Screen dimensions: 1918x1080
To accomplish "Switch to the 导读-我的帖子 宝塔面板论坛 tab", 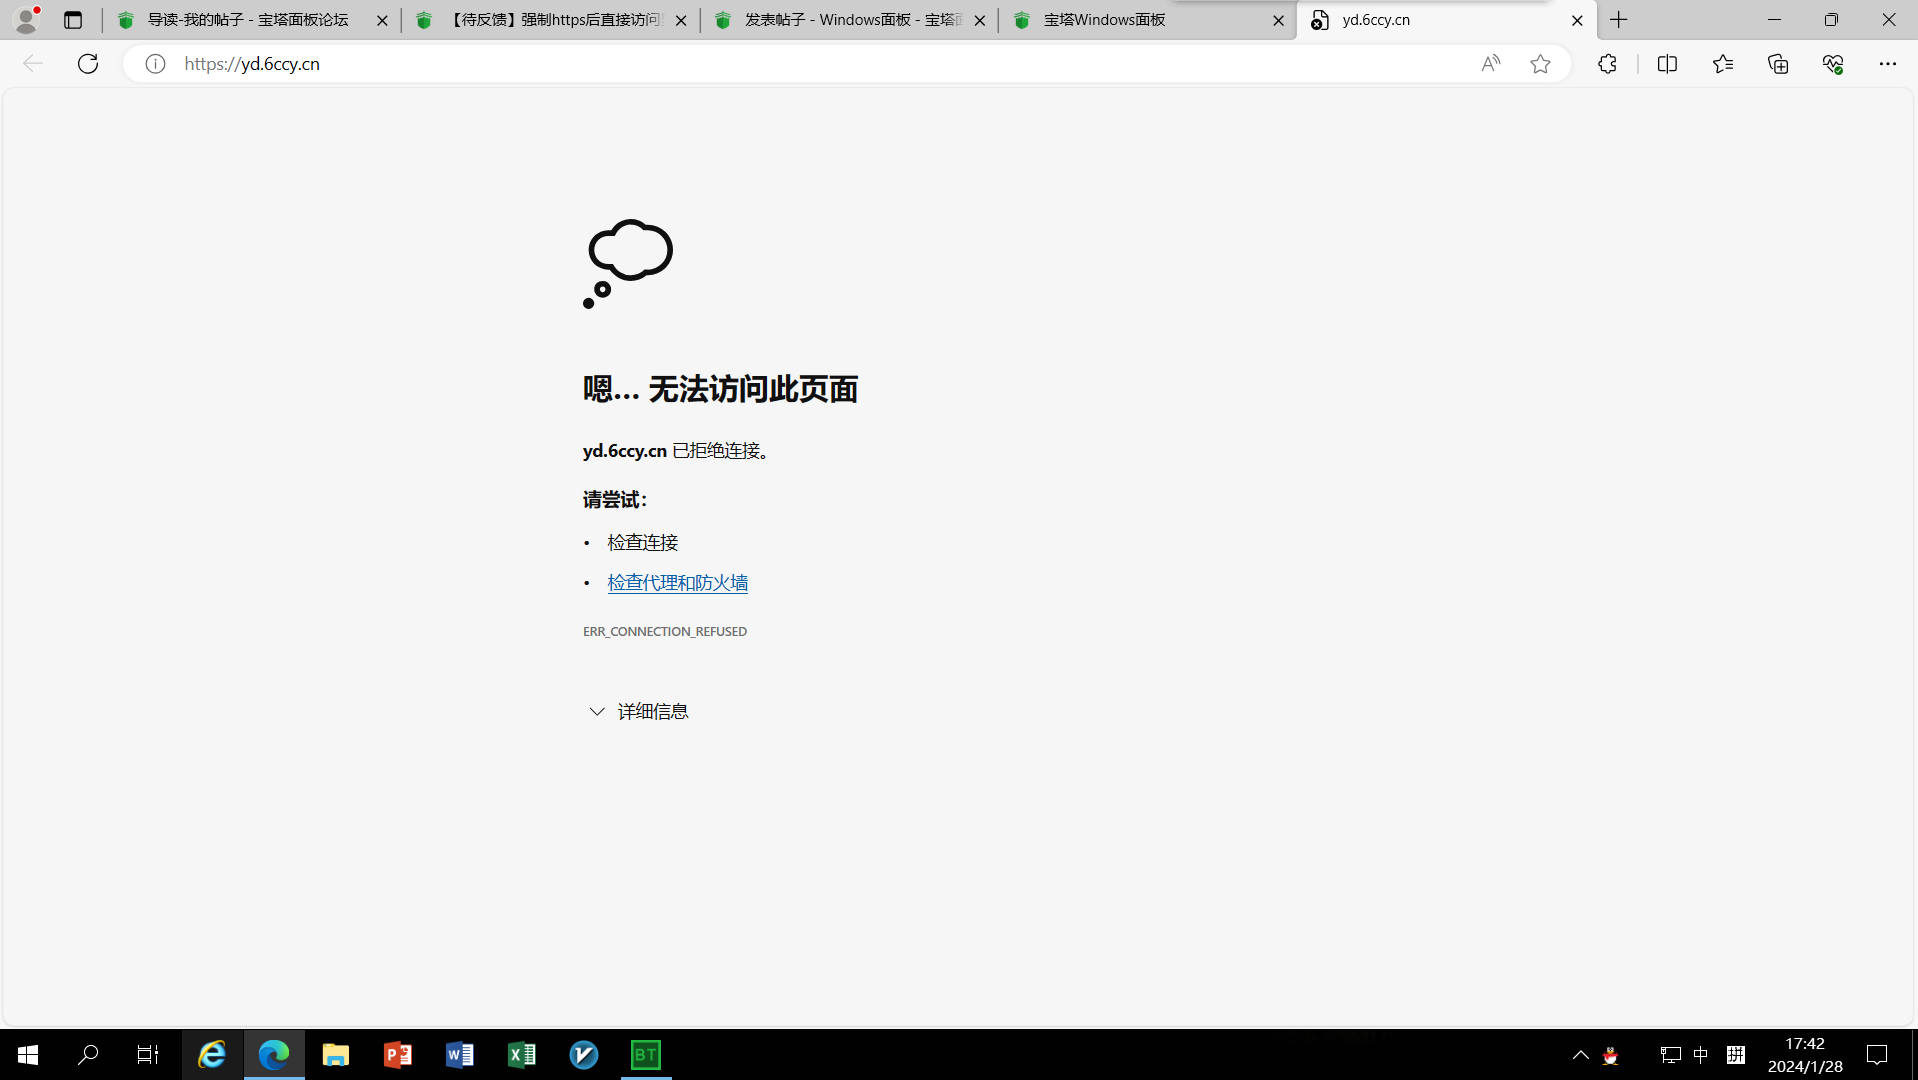I will pyautogui.click(x=250, y=20).
